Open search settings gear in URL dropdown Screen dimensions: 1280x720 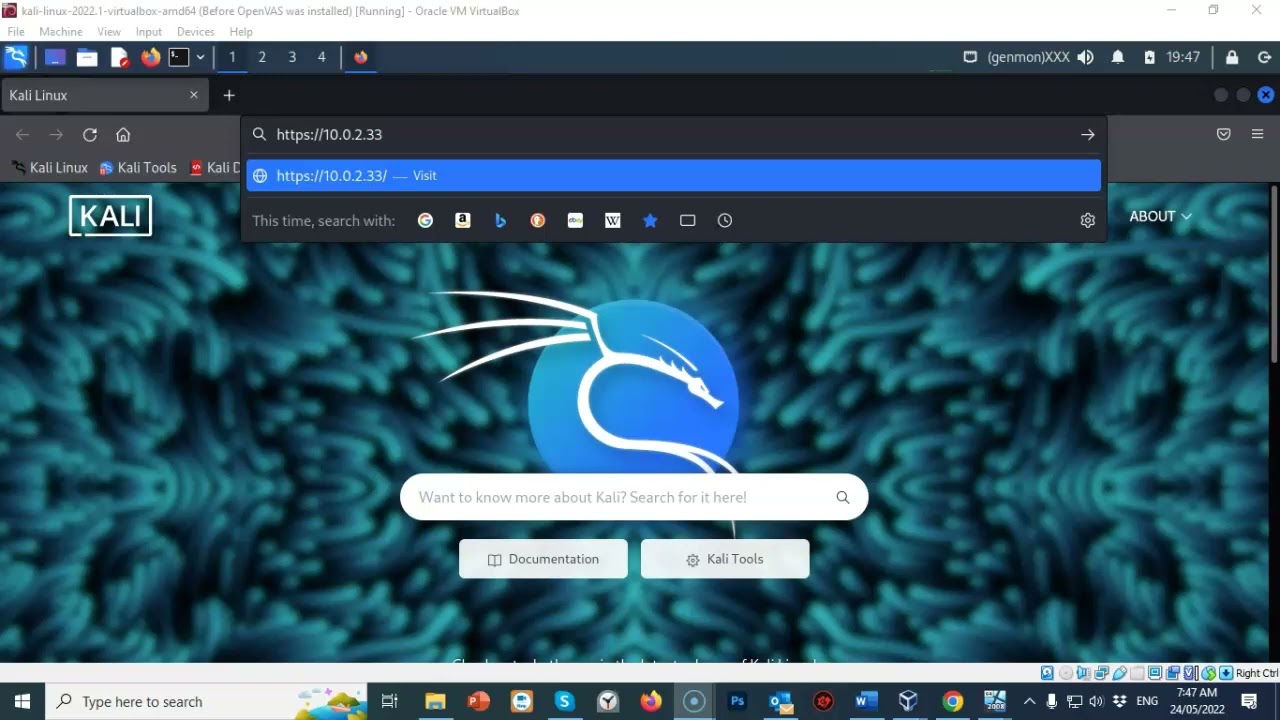pyautogui.click(x=1088, y=220)
